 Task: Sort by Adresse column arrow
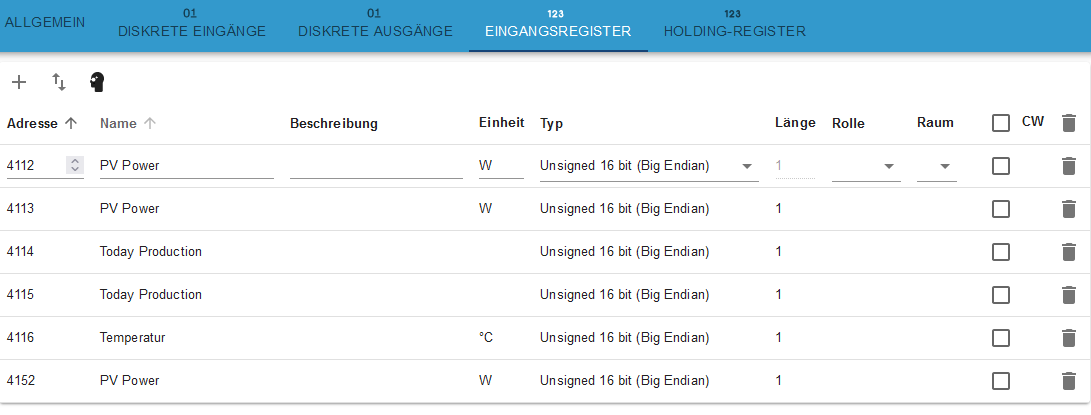pos(70,123)
